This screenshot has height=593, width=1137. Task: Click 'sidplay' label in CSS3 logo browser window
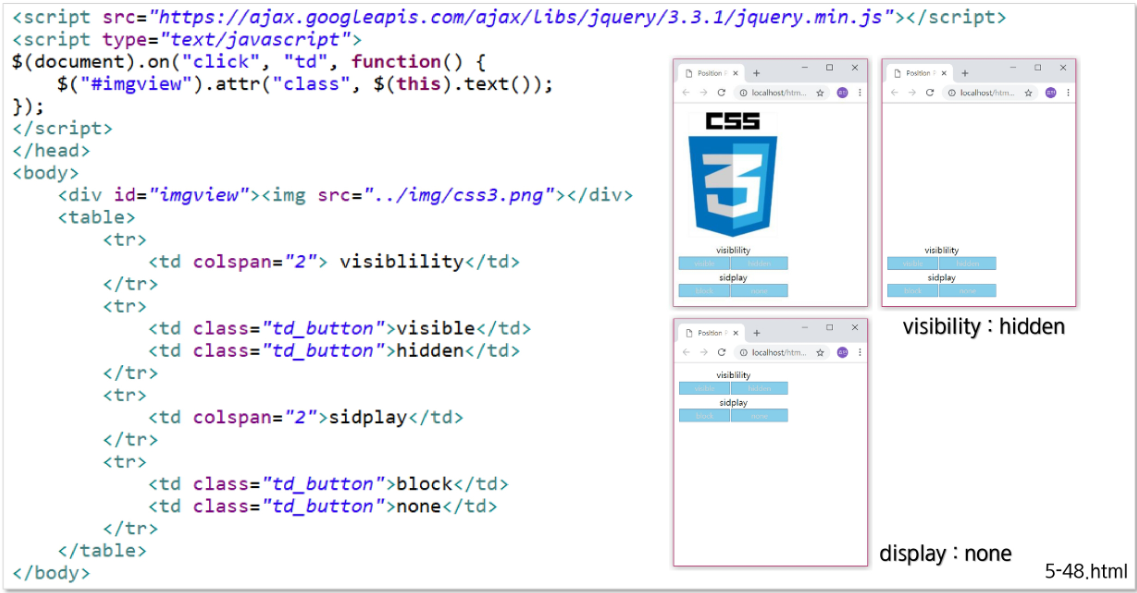click(x=733, y=278)
